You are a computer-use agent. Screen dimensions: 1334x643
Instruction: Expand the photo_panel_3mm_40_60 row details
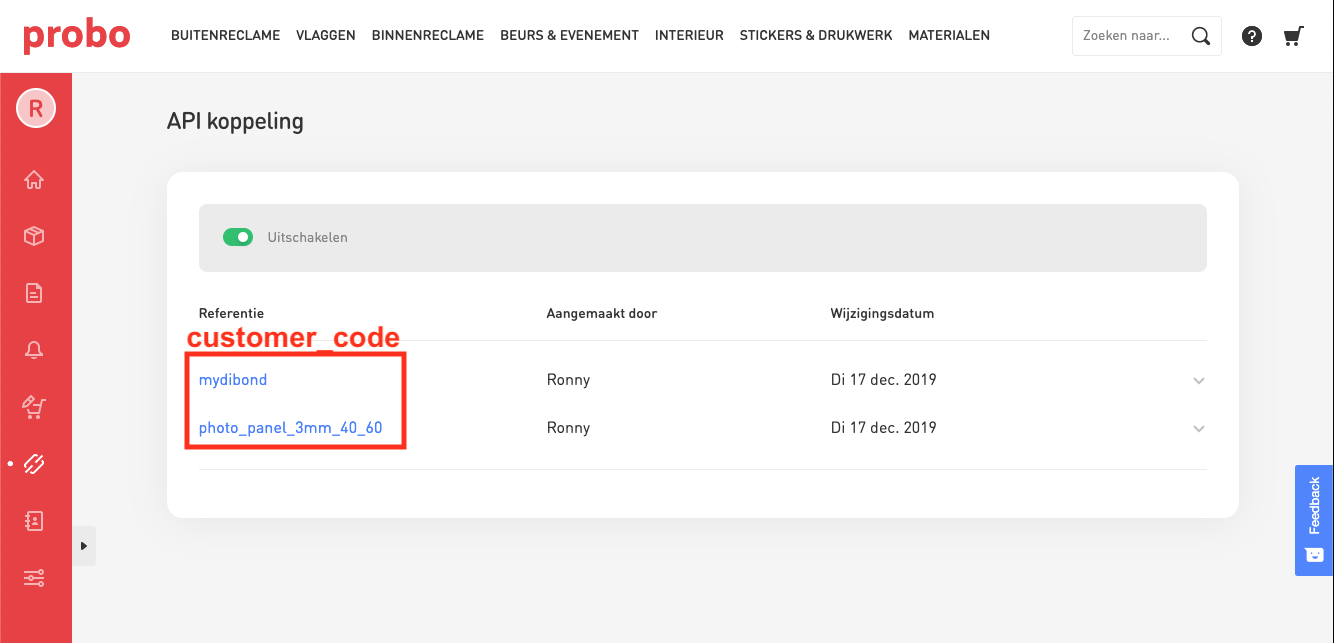(x=1198, y=428)
